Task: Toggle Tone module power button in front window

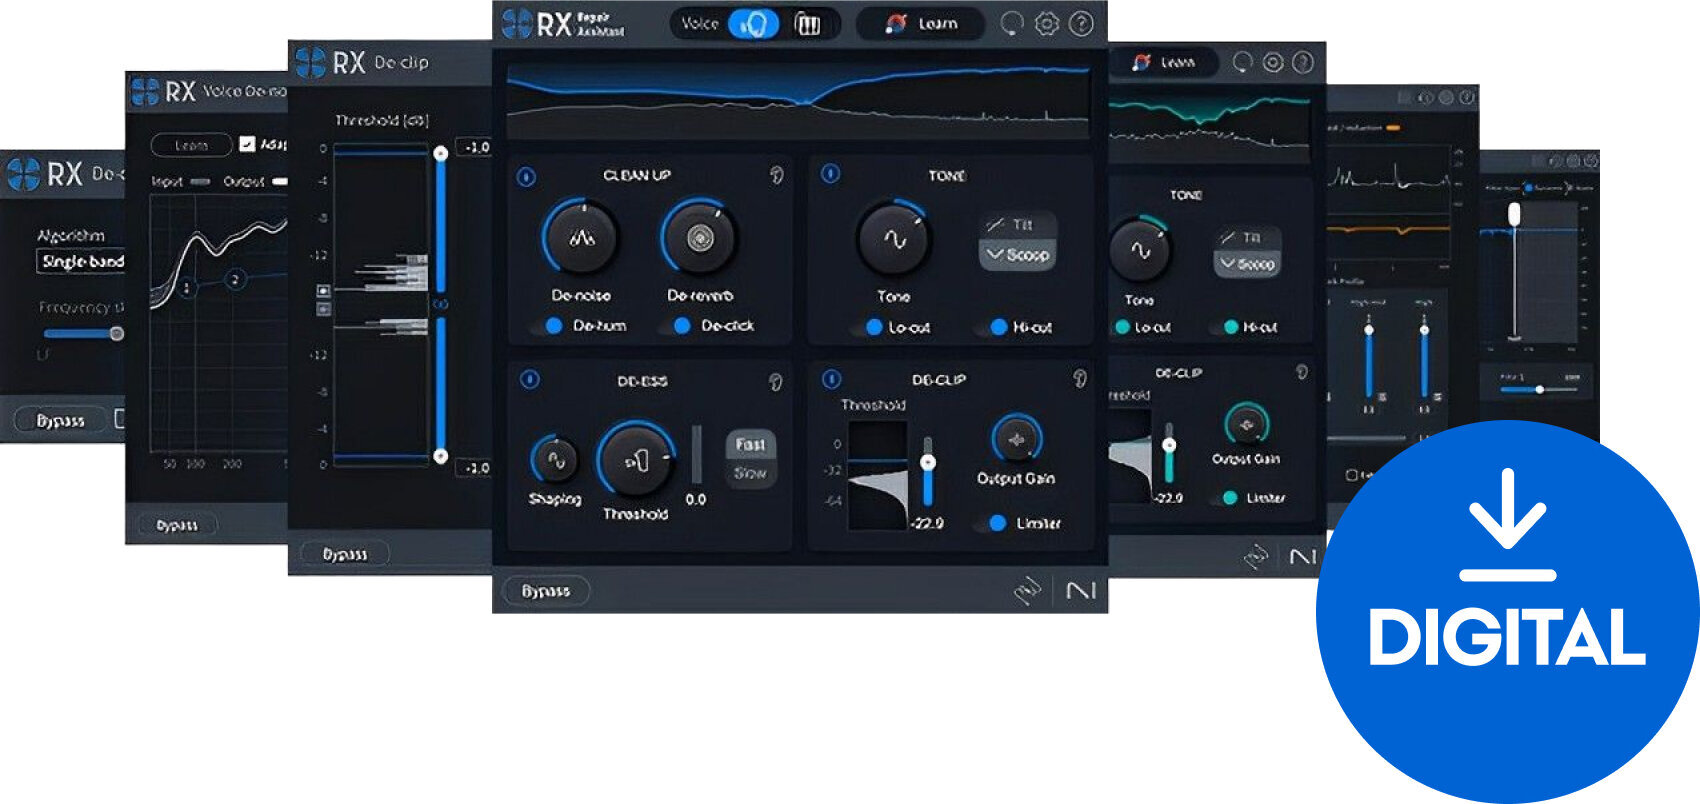Action: point(830,174)
